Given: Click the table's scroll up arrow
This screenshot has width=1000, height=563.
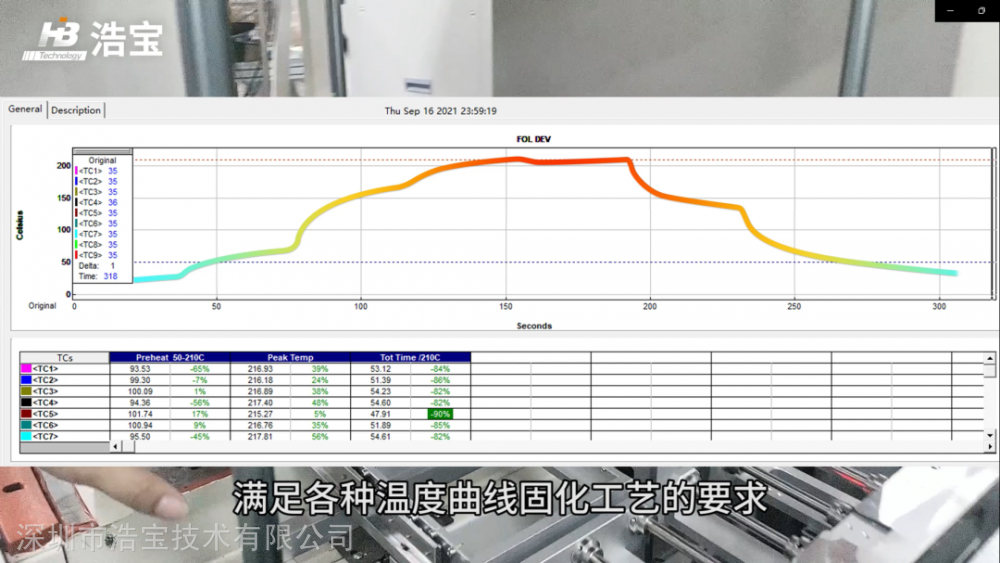Looking at the screenshot, I should [x=990, y=358].
